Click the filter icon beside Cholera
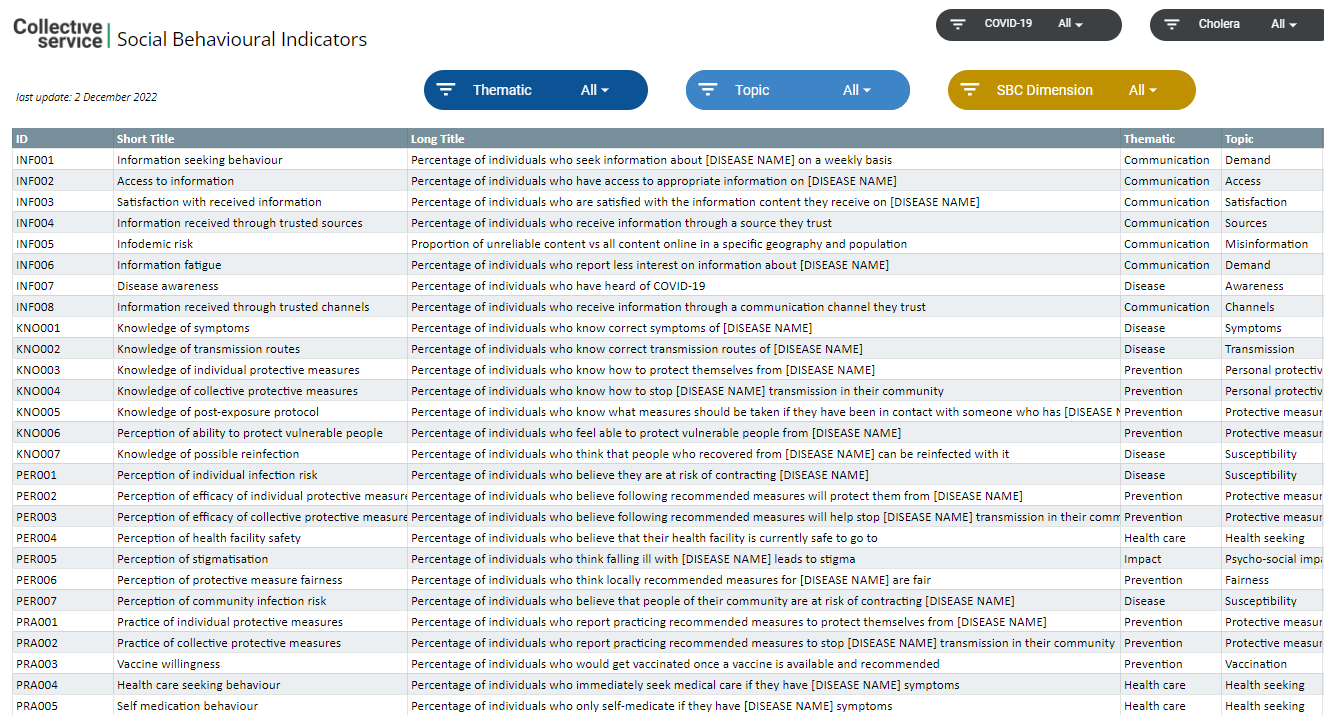Viewport: 1324px width, 715px height. [x=1172, y=24]
